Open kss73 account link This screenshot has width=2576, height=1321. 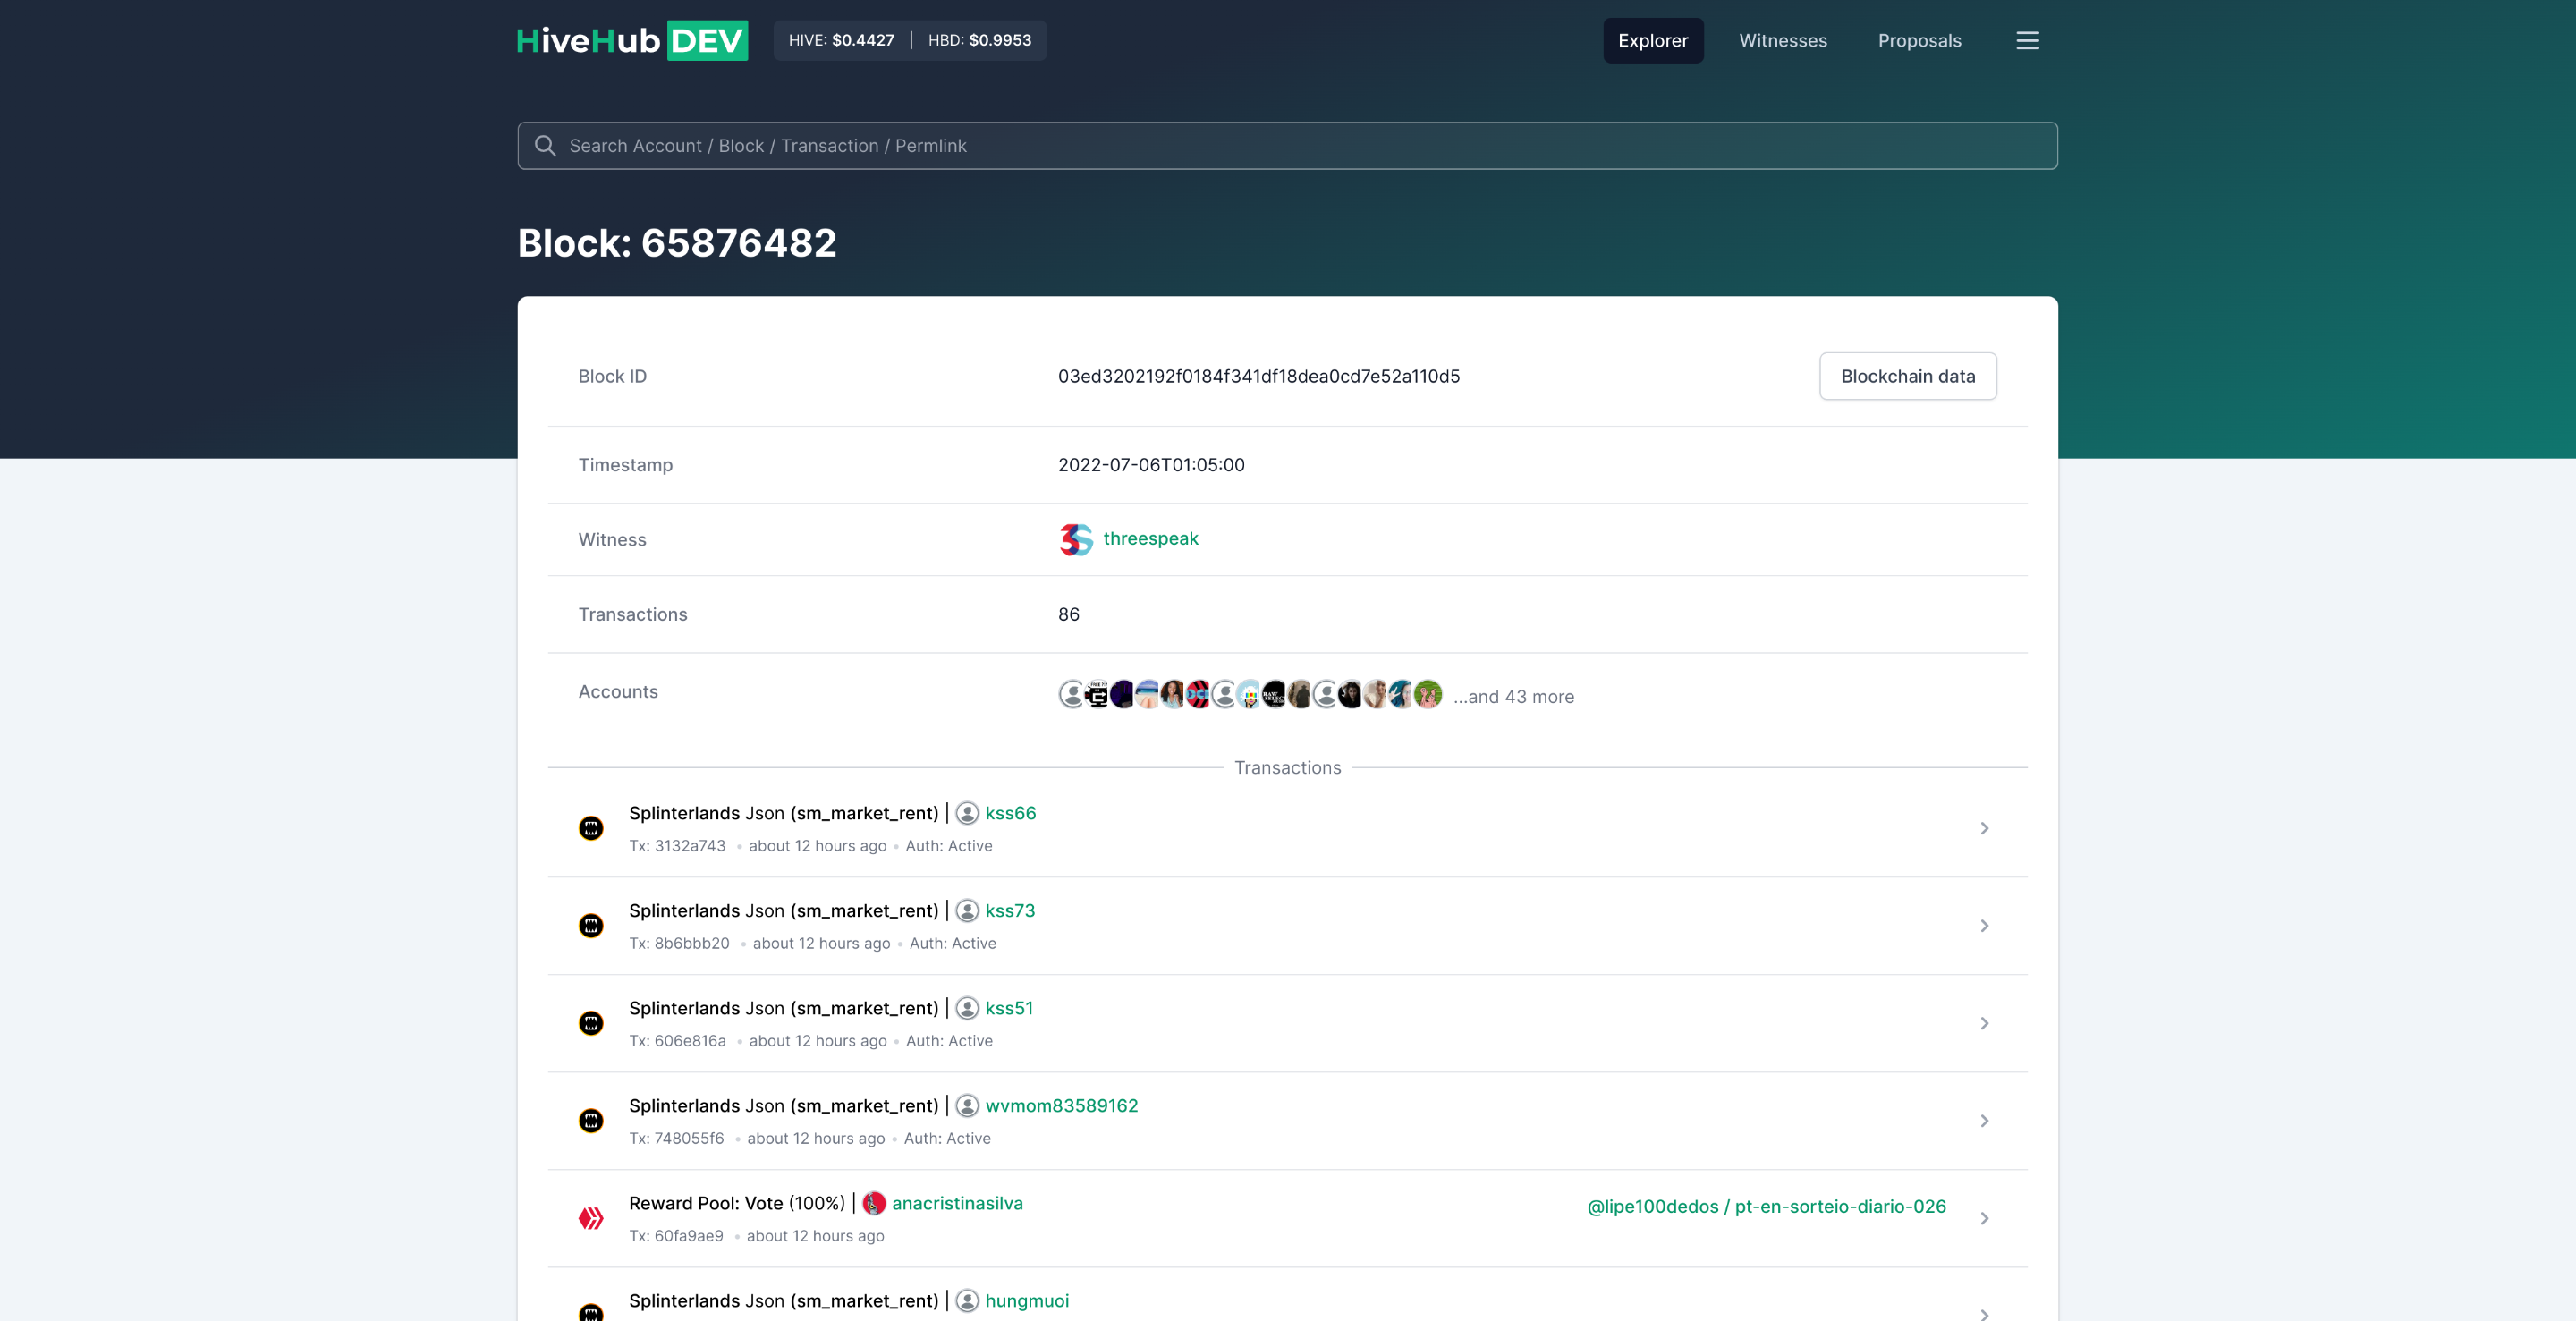1010,911
